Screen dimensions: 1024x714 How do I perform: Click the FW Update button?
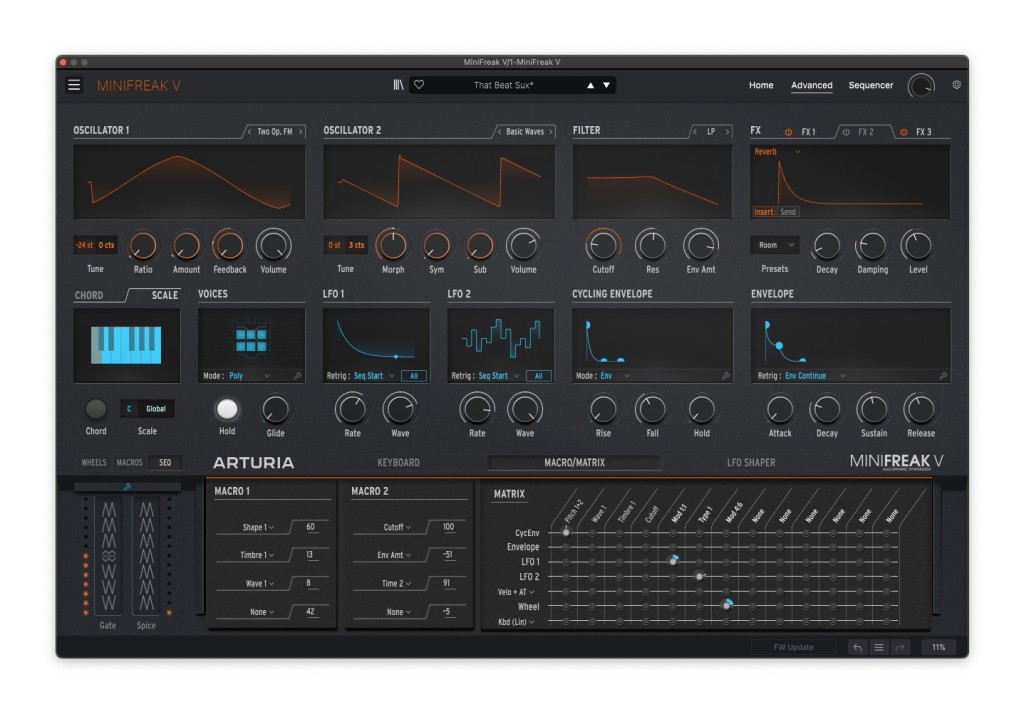[x=793, y=647]
